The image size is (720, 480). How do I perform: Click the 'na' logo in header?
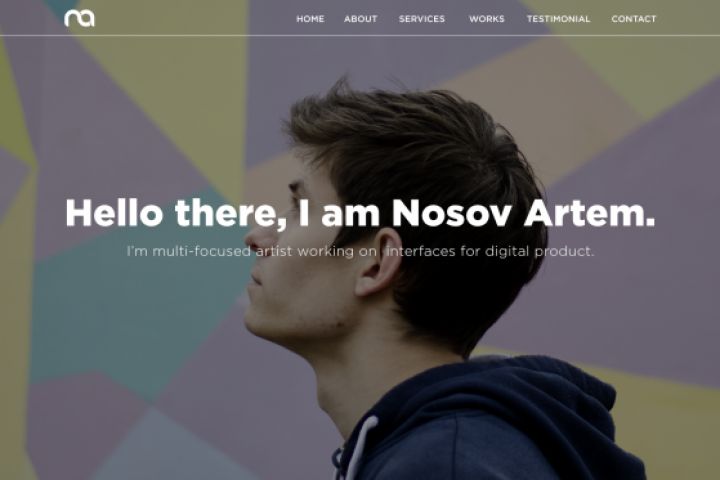pyautogui.click(x=79, y=18)
